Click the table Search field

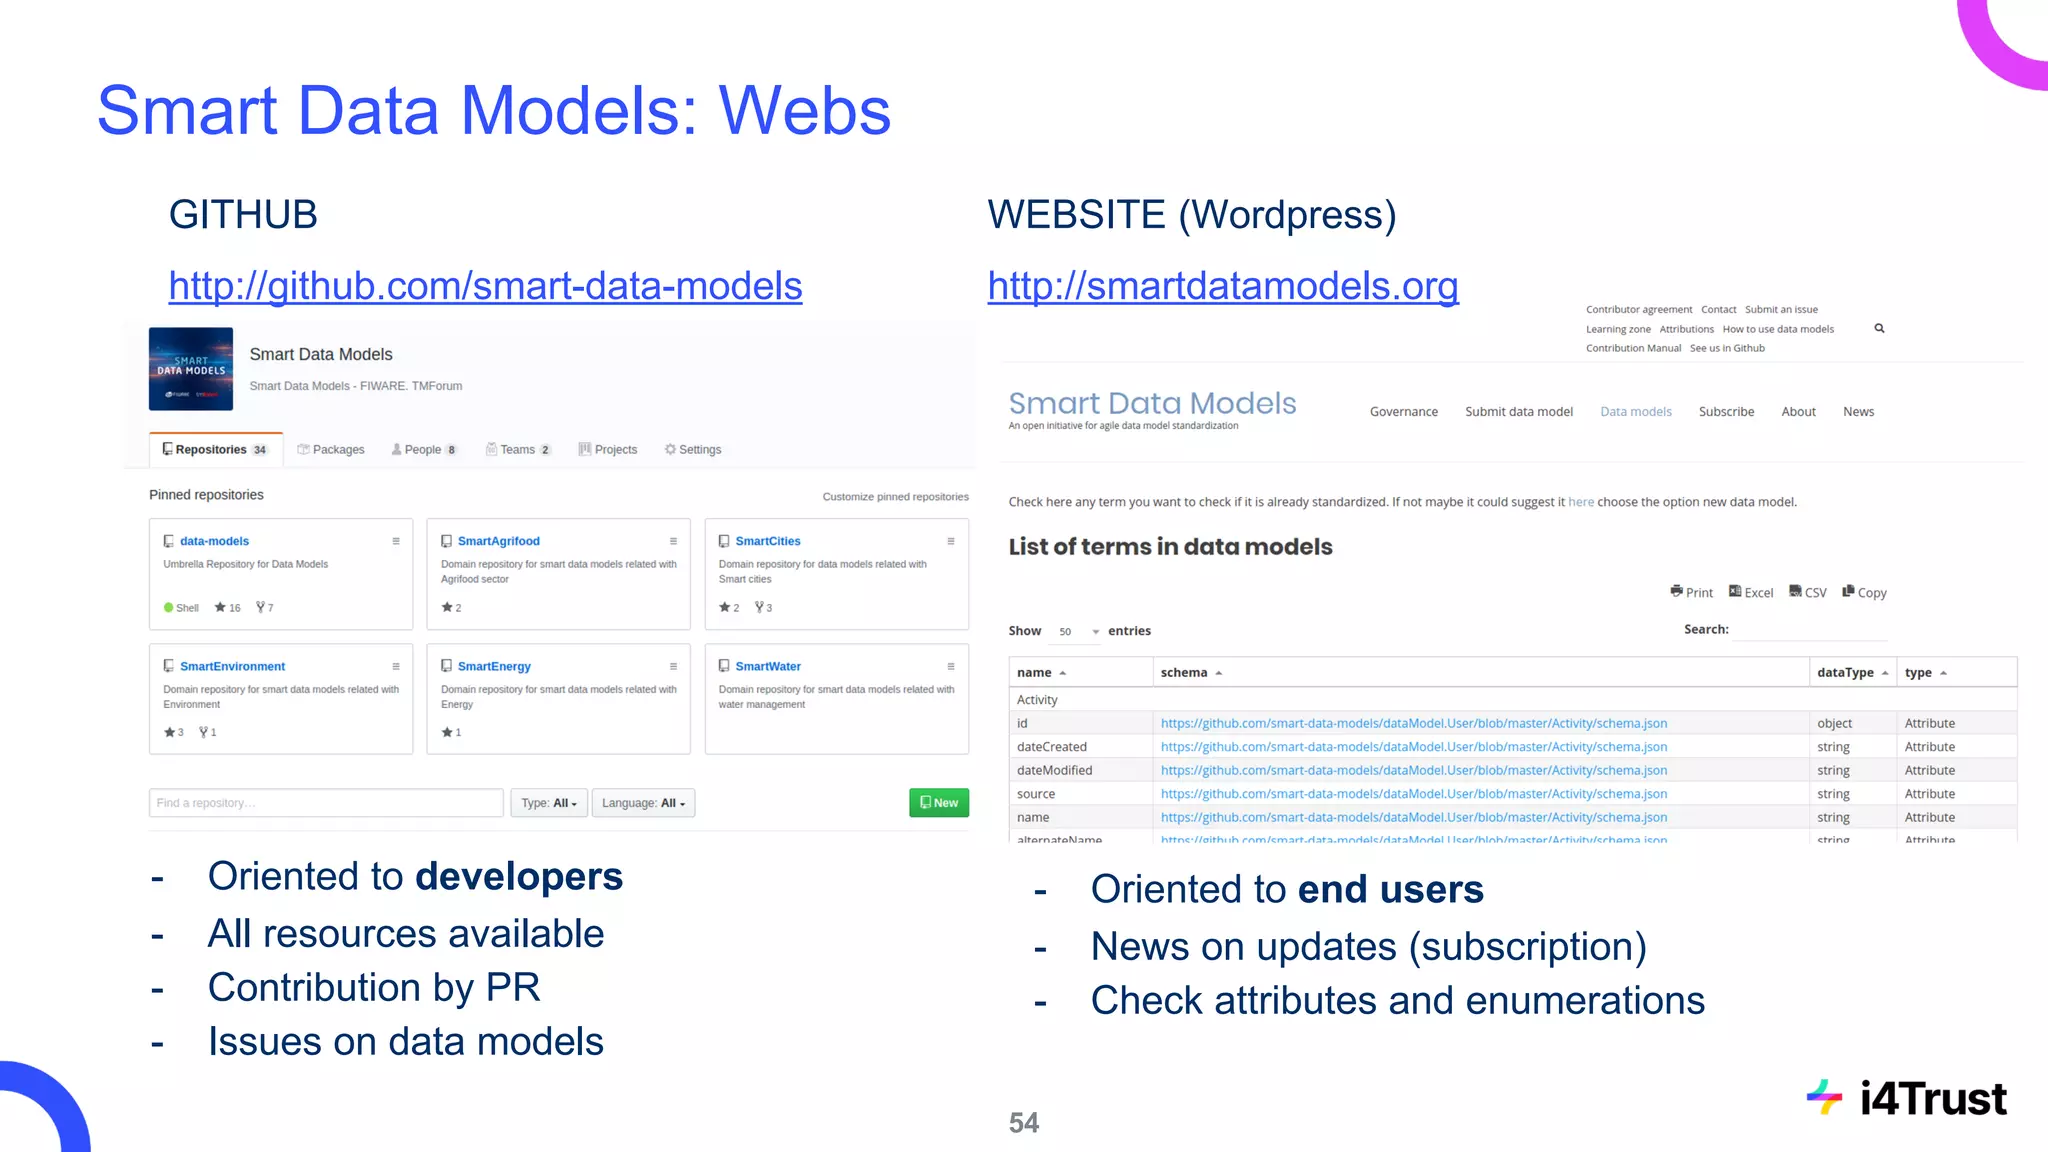coord(1811,630)
